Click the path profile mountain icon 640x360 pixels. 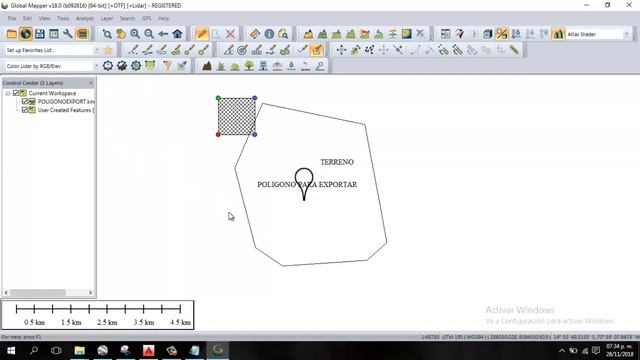[308, 34]
